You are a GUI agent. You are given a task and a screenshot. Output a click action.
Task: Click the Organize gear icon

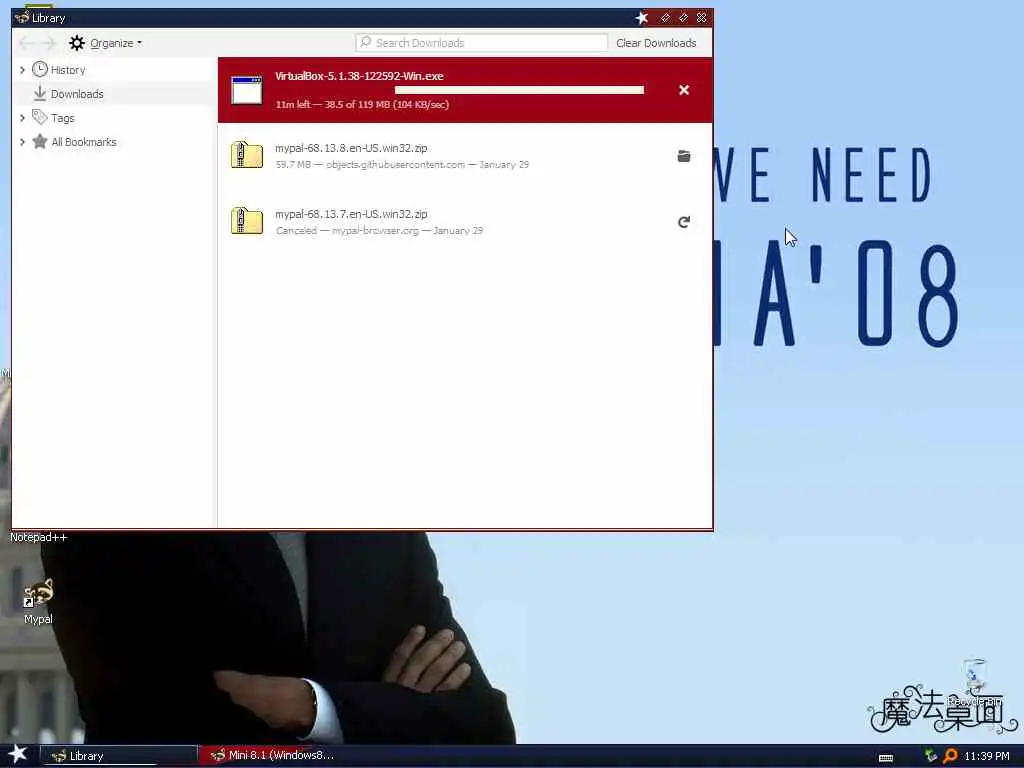point(77,43)
